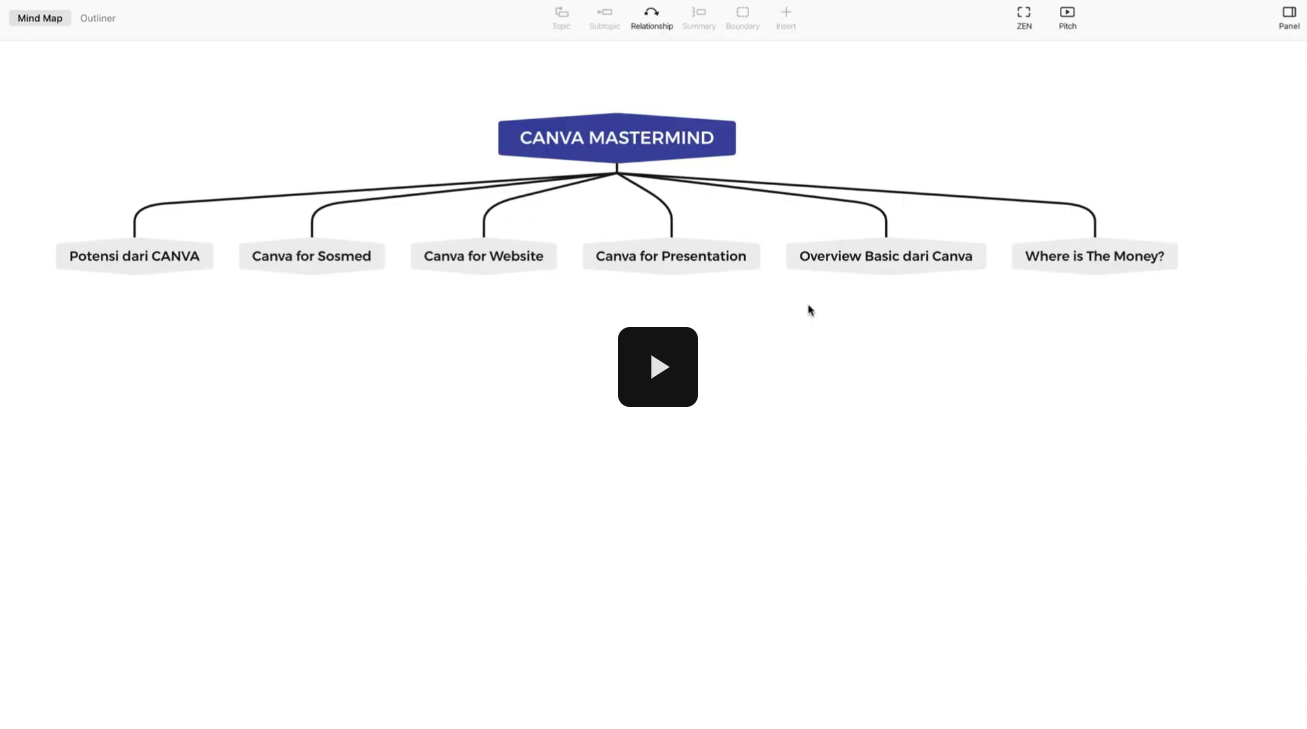Image resolution: width=1307 pixels, height=729 pixels.
Task: Play the video with center play button
Action: [x=658, y=367]
